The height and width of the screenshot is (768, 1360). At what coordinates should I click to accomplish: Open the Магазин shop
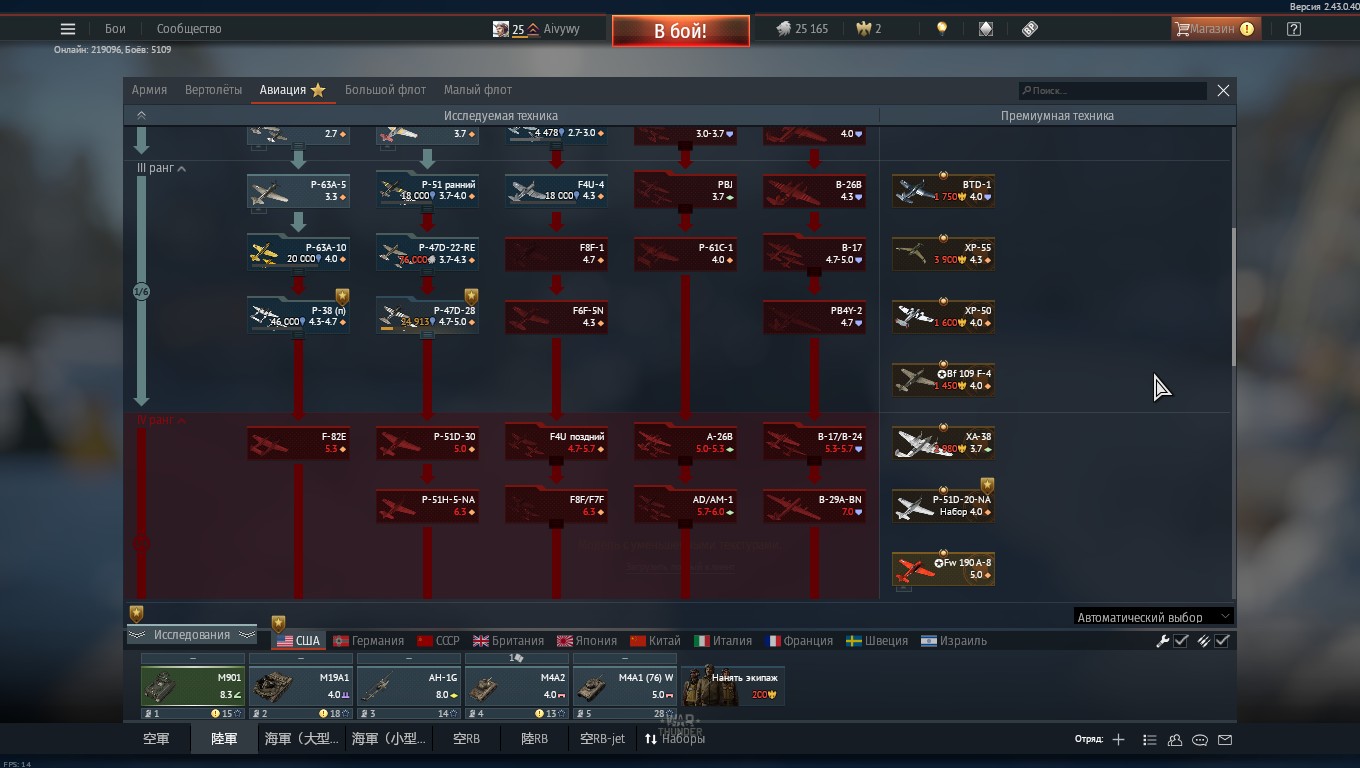pyautogui.click(x=1215, y=29)
